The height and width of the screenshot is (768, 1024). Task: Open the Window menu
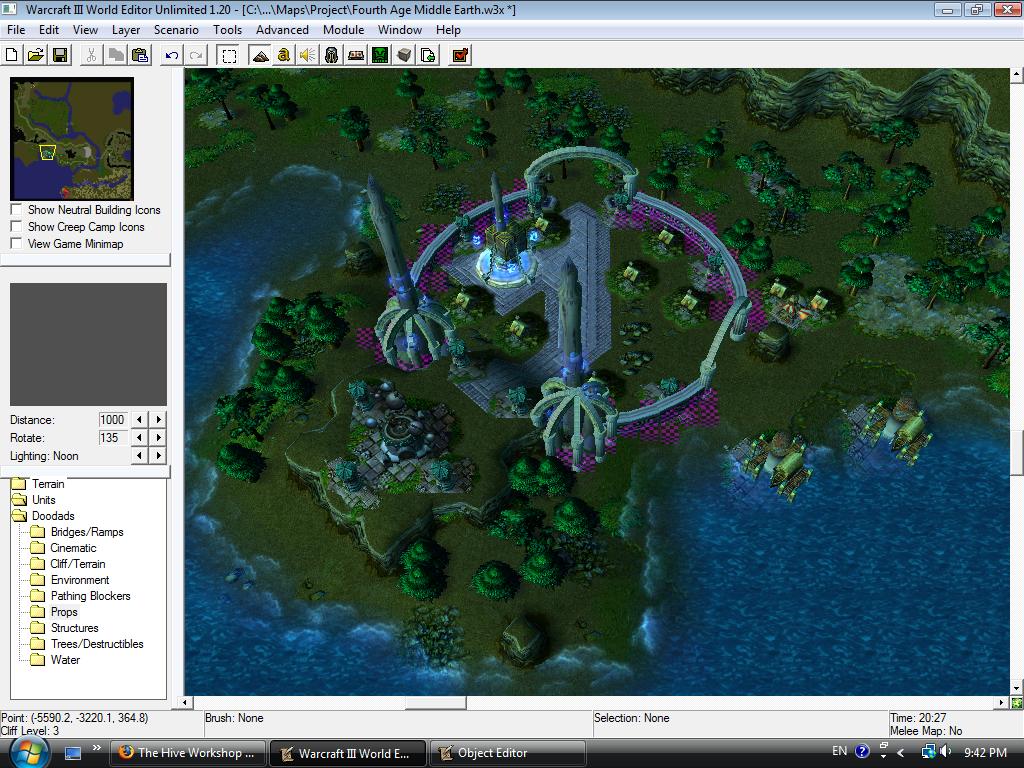[400, 30]
